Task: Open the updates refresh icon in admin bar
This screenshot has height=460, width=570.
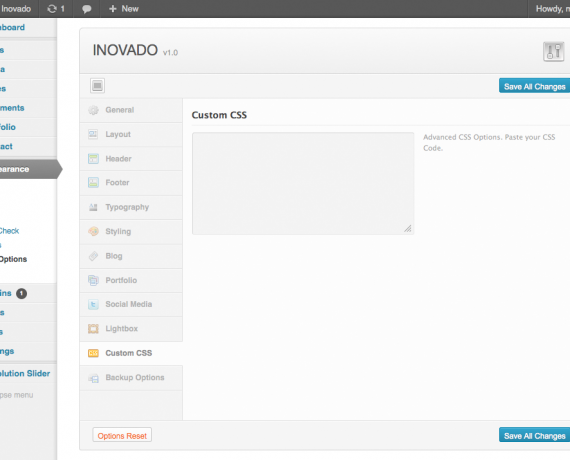Action: coord(52,9)
